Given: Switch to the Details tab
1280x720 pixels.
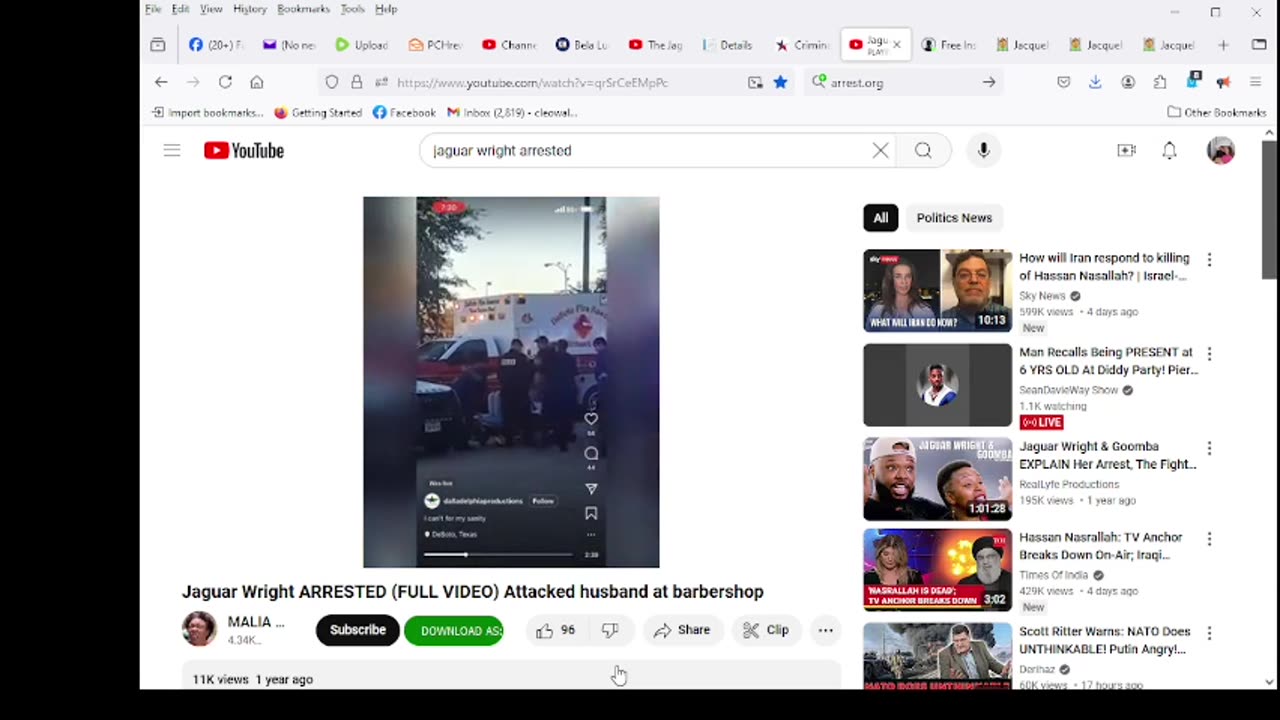Looking at the screenshot, I should 728,45.
